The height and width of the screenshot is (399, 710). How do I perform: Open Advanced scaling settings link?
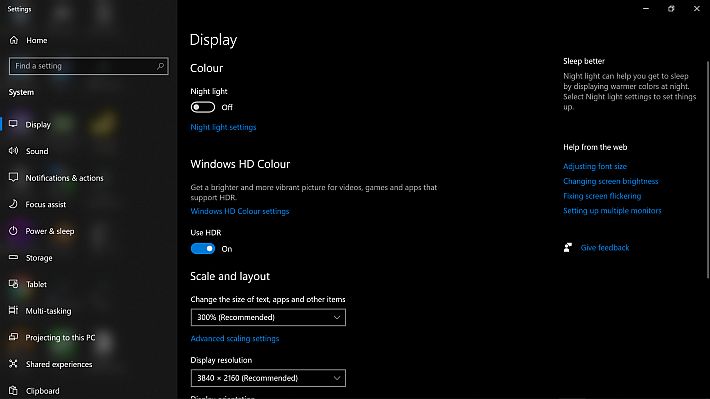(x=235, y=339)
